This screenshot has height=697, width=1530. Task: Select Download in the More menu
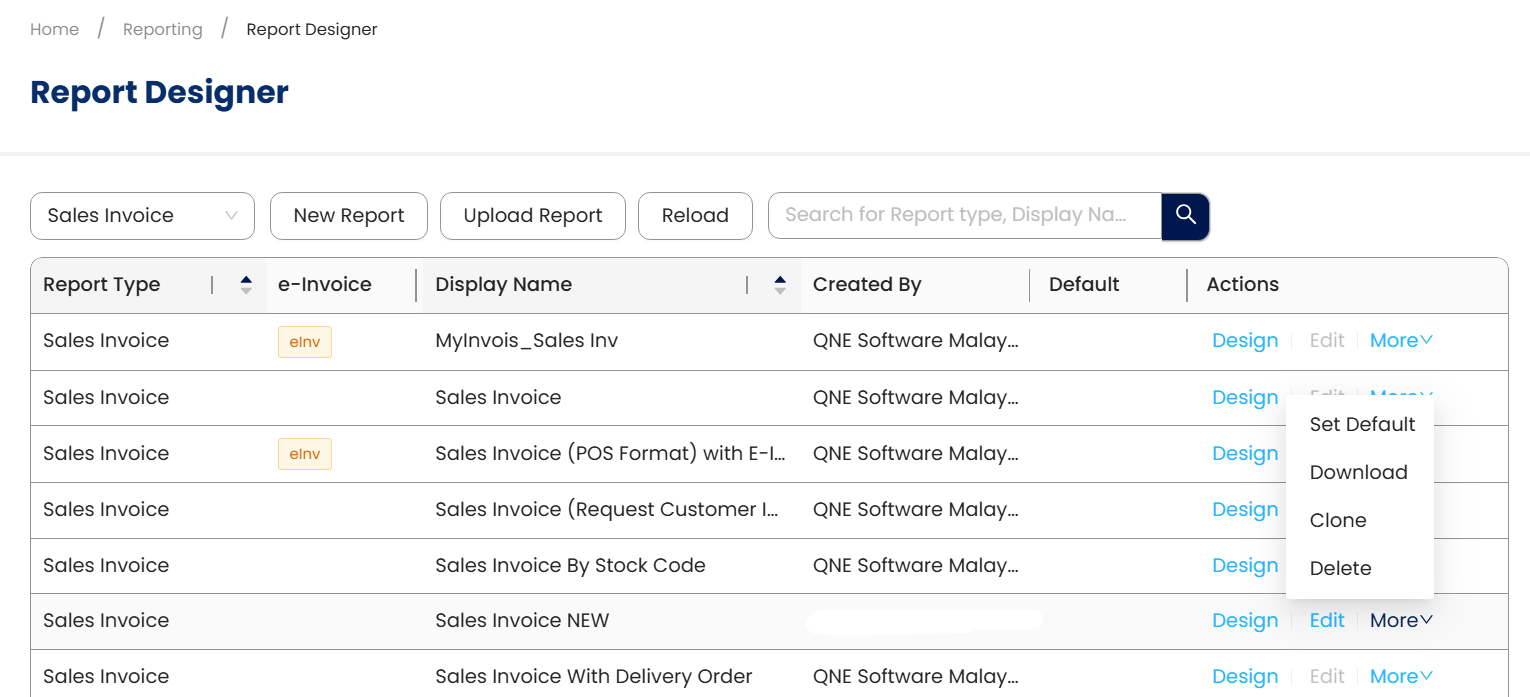(1358, 472)
